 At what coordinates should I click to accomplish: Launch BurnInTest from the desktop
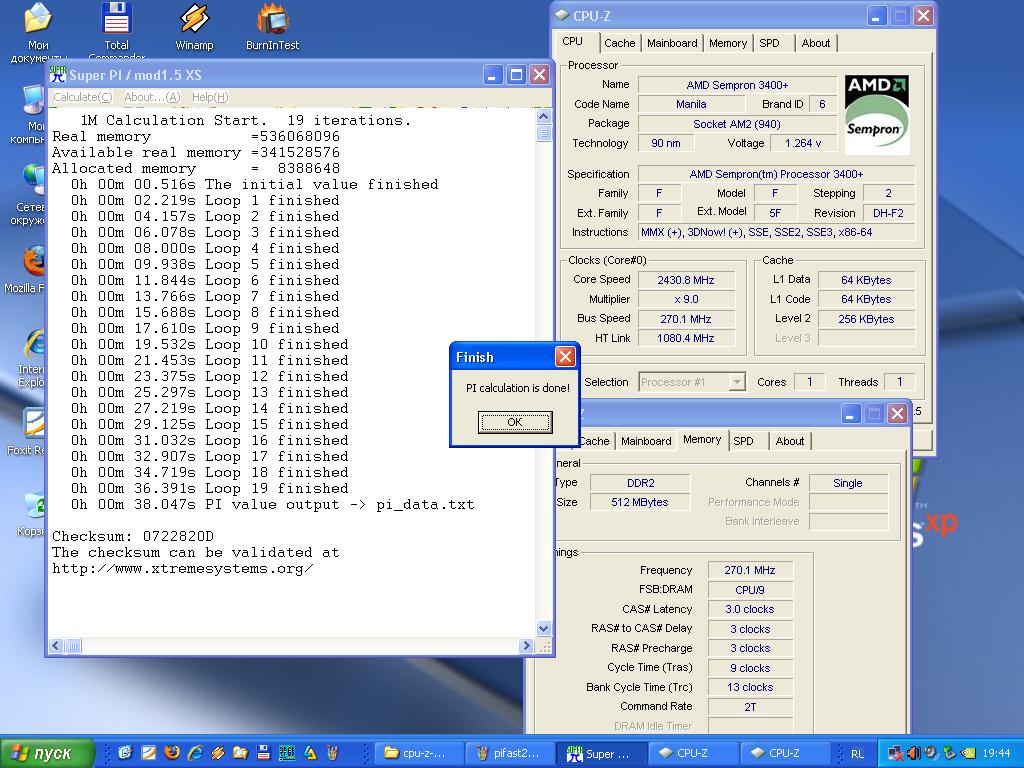point(272,26)
